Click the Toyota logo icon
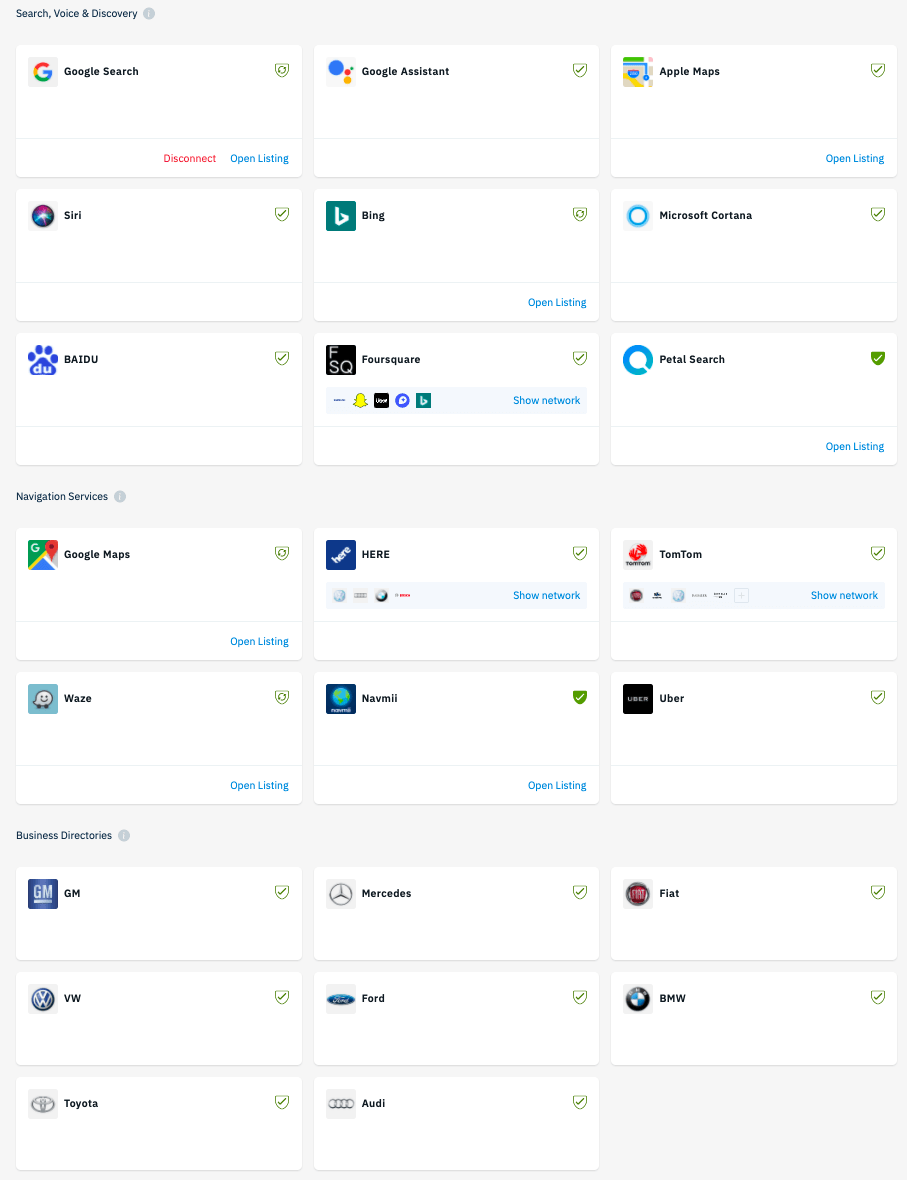This screenshot has width=907, height=1180. click(x=43, y=1103)
